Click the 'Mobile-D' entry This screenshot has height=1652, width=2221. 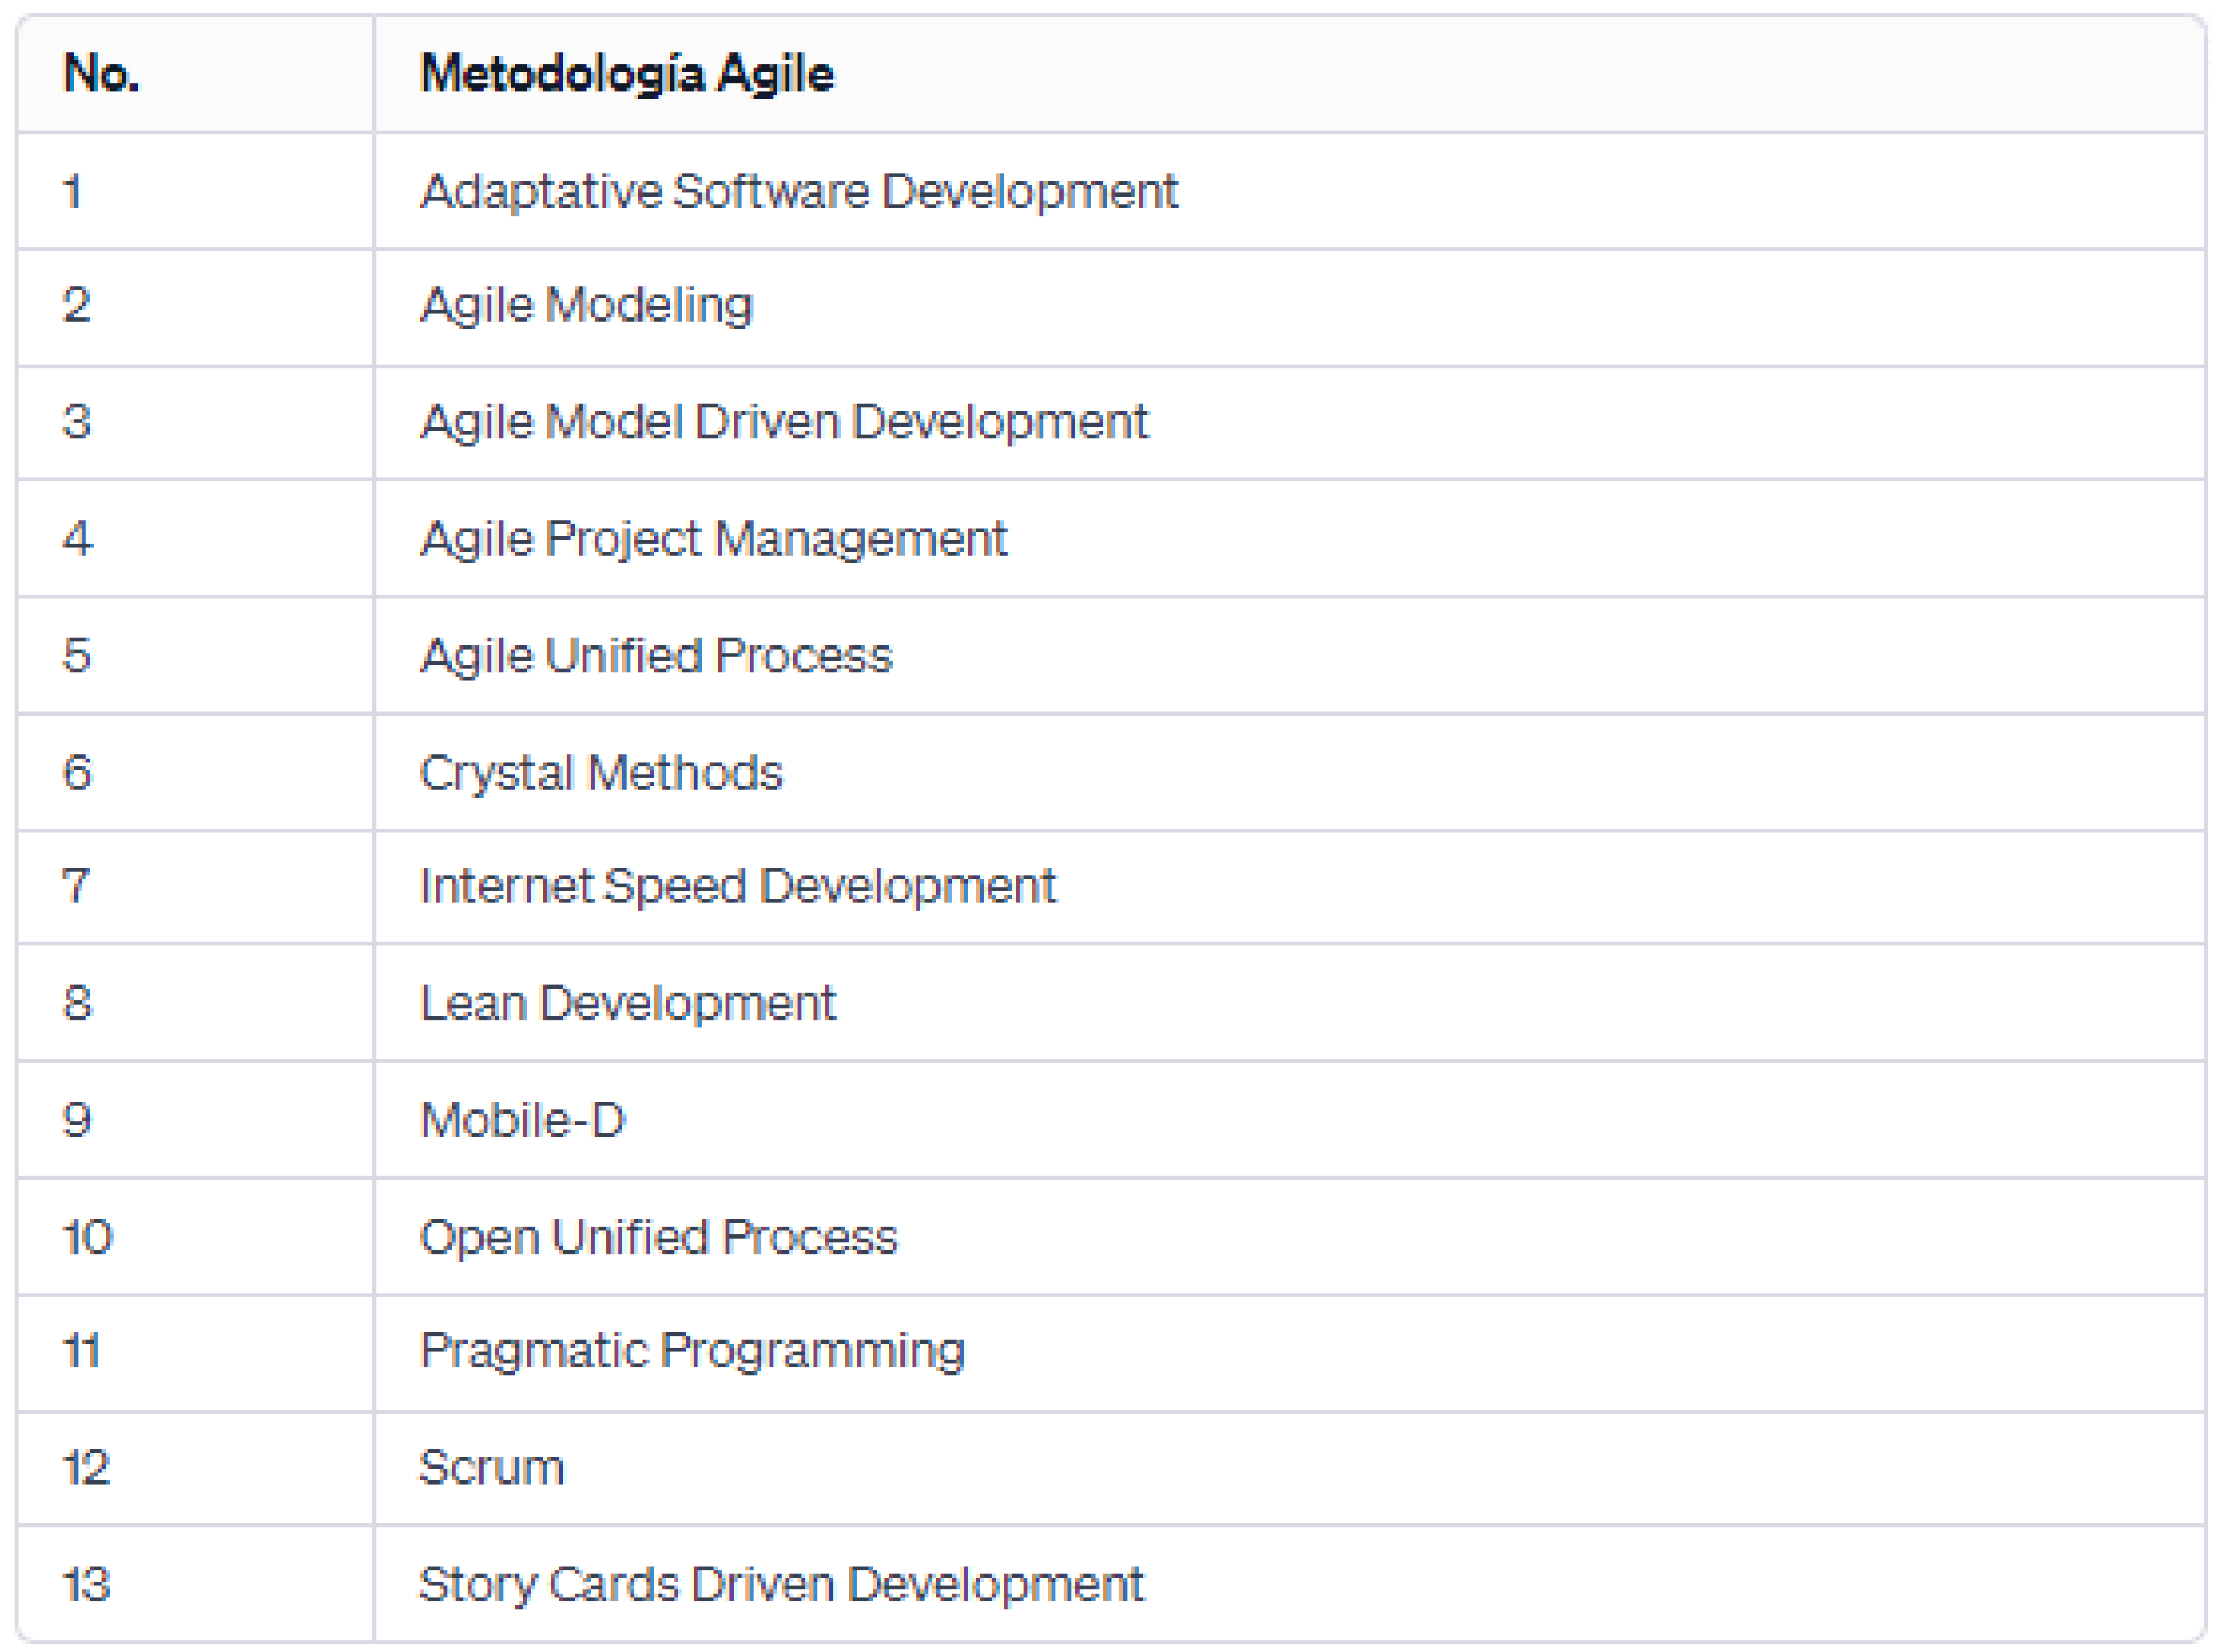[x=523, y=1120]
